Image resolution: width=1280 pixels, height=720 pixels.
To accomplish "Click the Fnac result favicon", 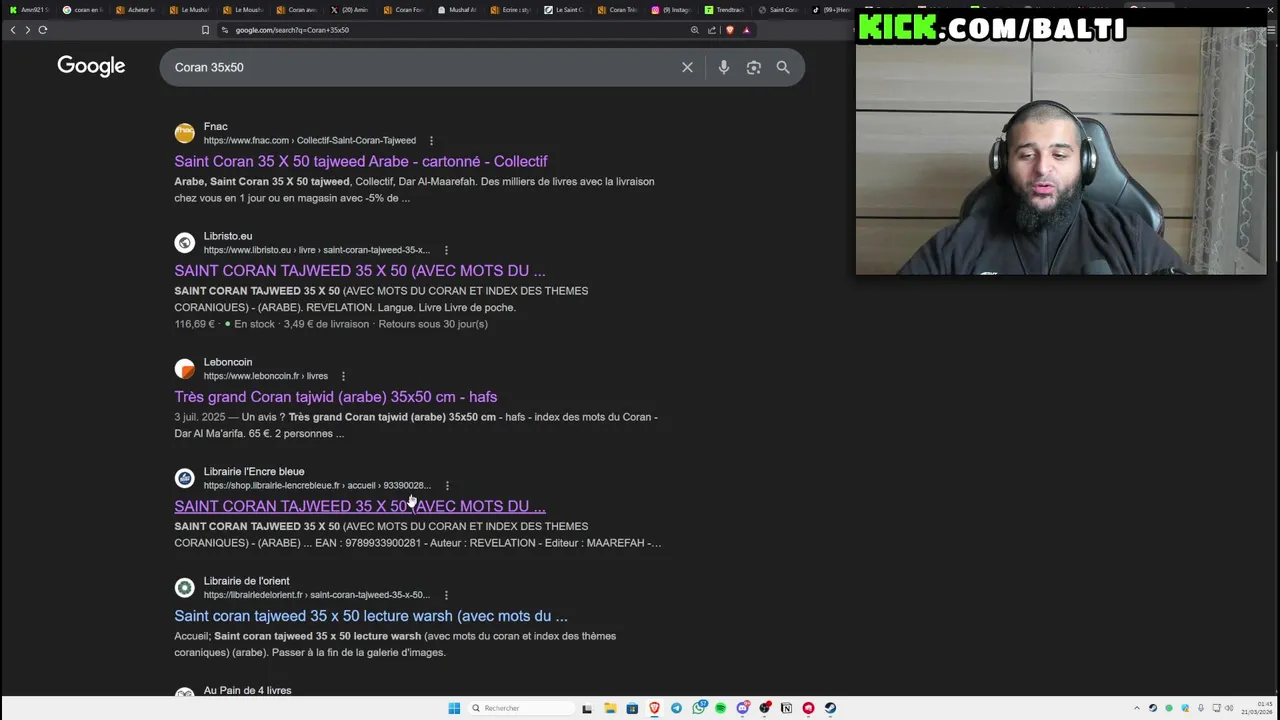I will [184, 133].
